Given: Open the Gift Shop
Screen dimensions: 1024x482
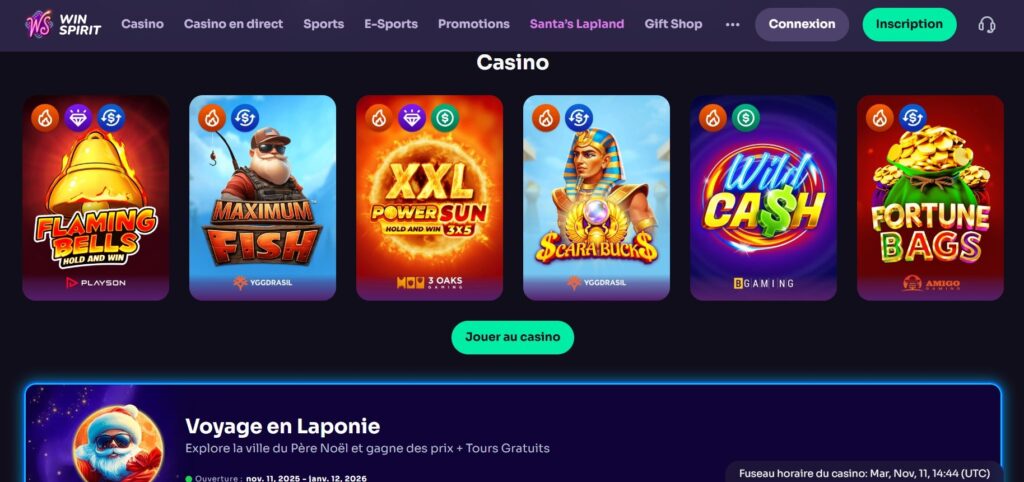Looking at the screenshot, I should [x=673, y=24].
